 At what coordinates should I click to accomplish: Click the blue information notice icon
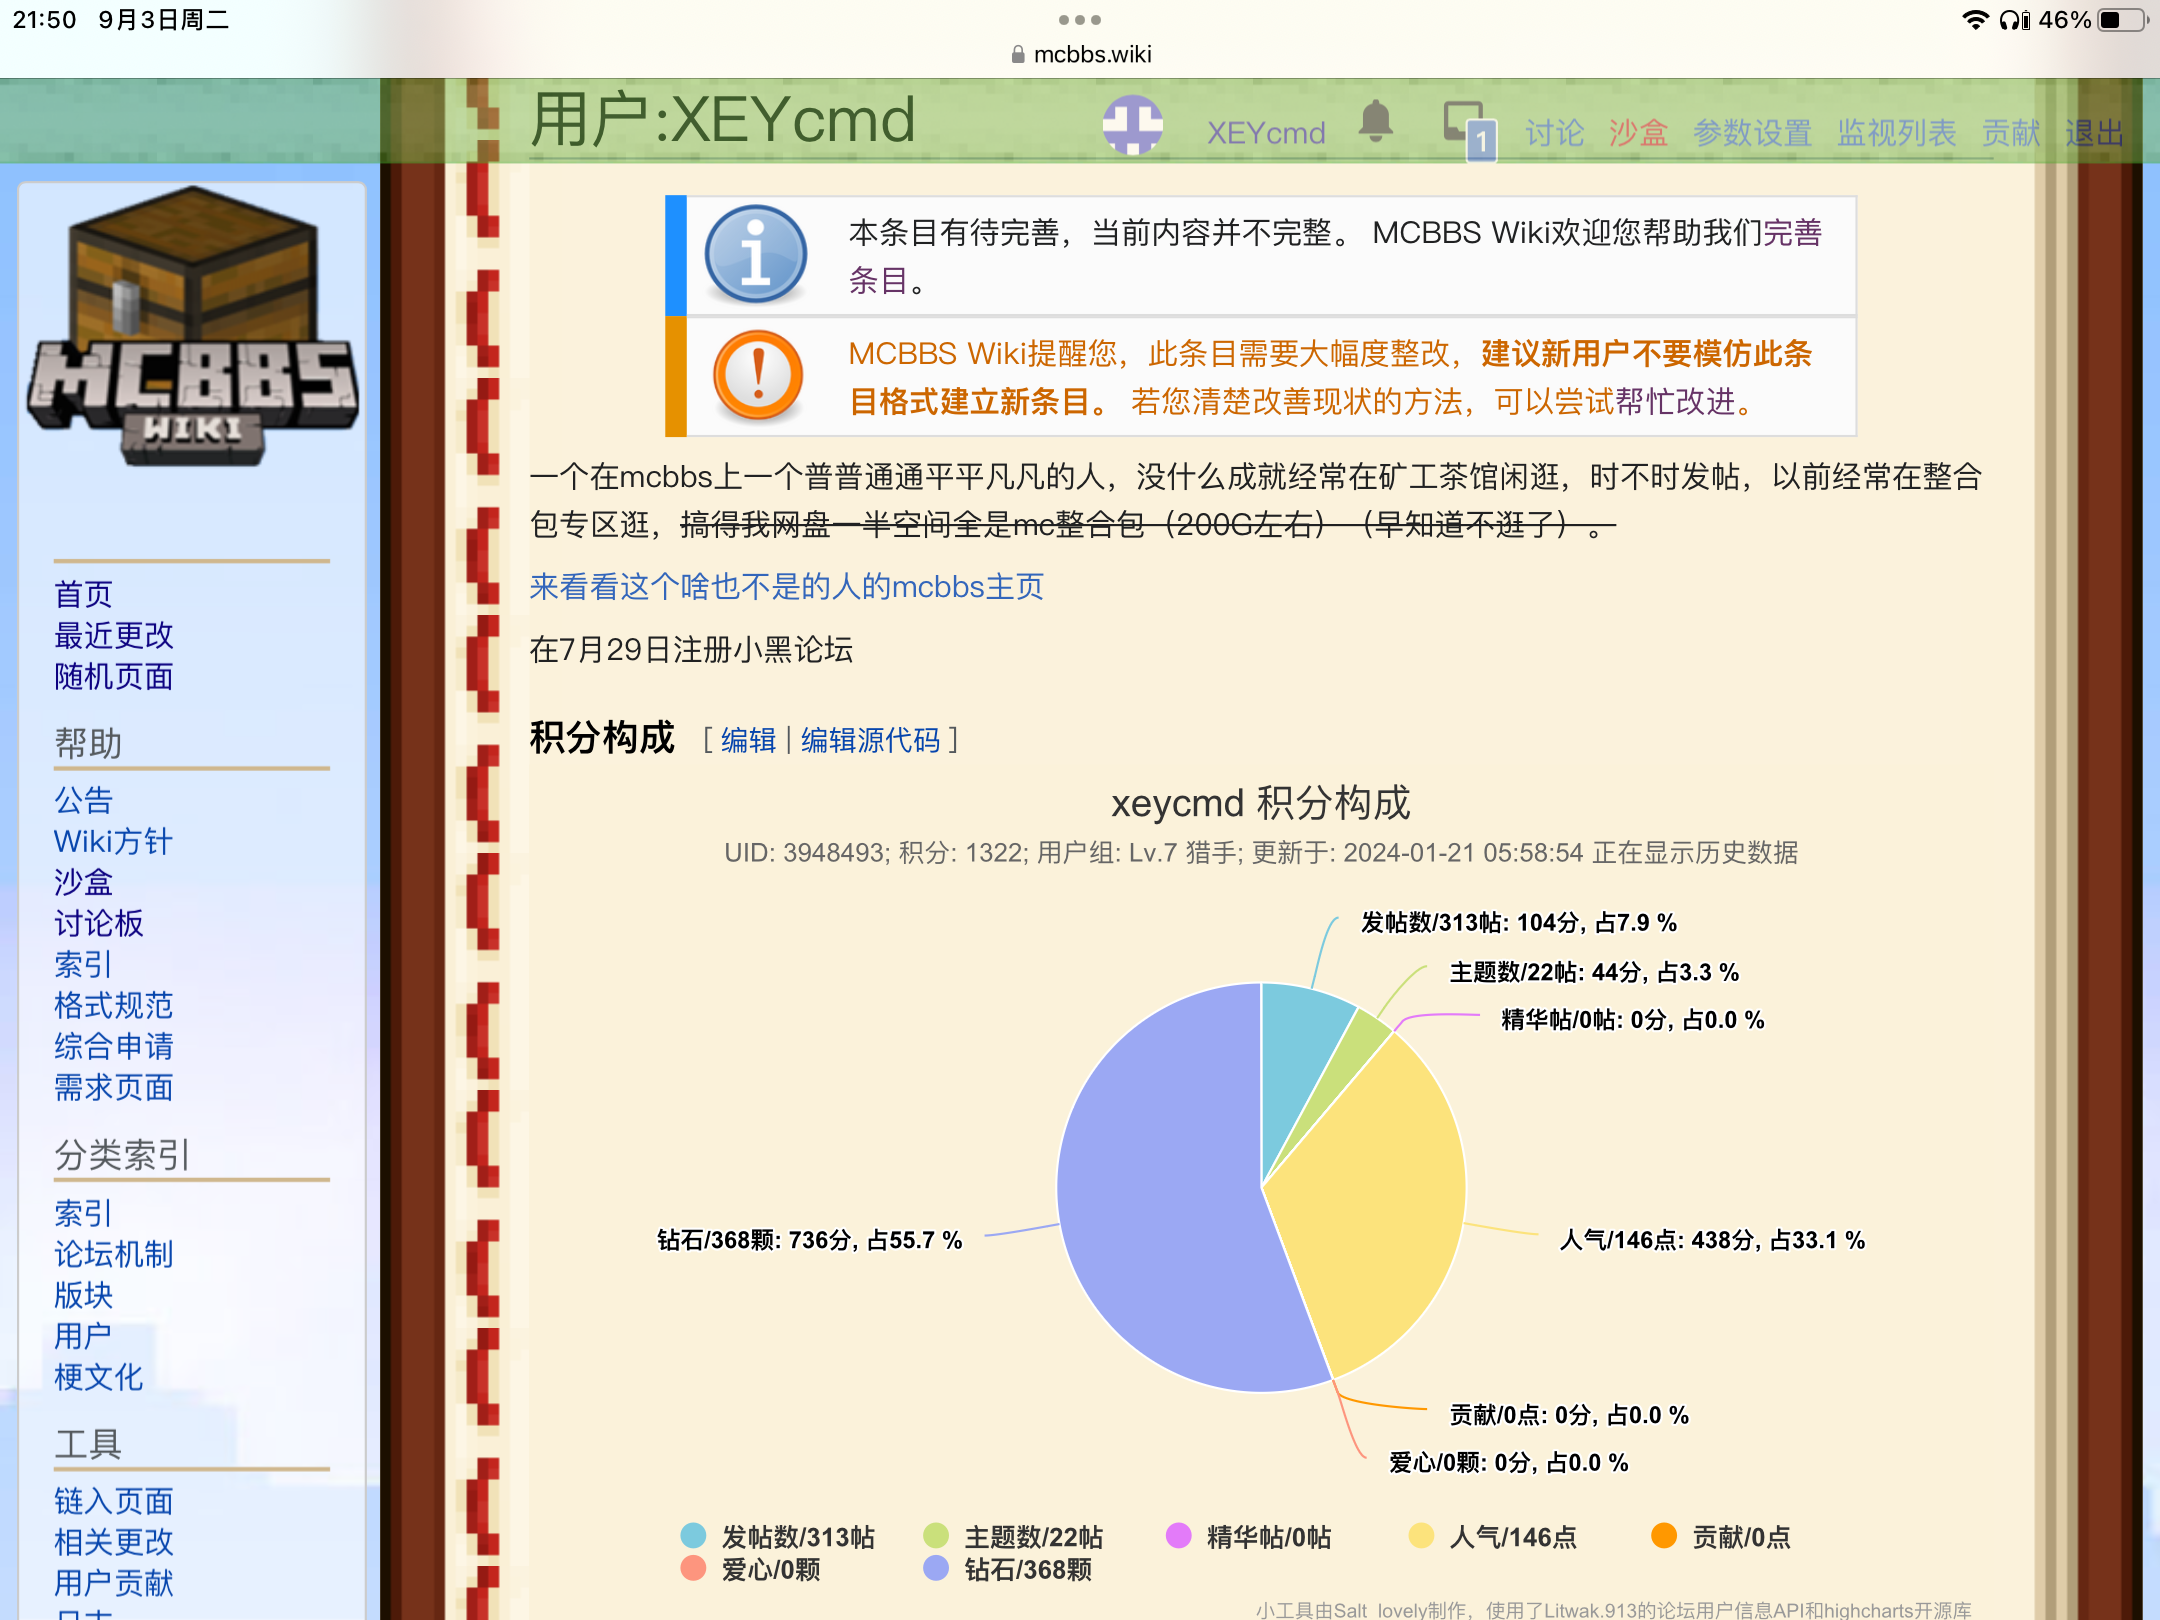756,256
